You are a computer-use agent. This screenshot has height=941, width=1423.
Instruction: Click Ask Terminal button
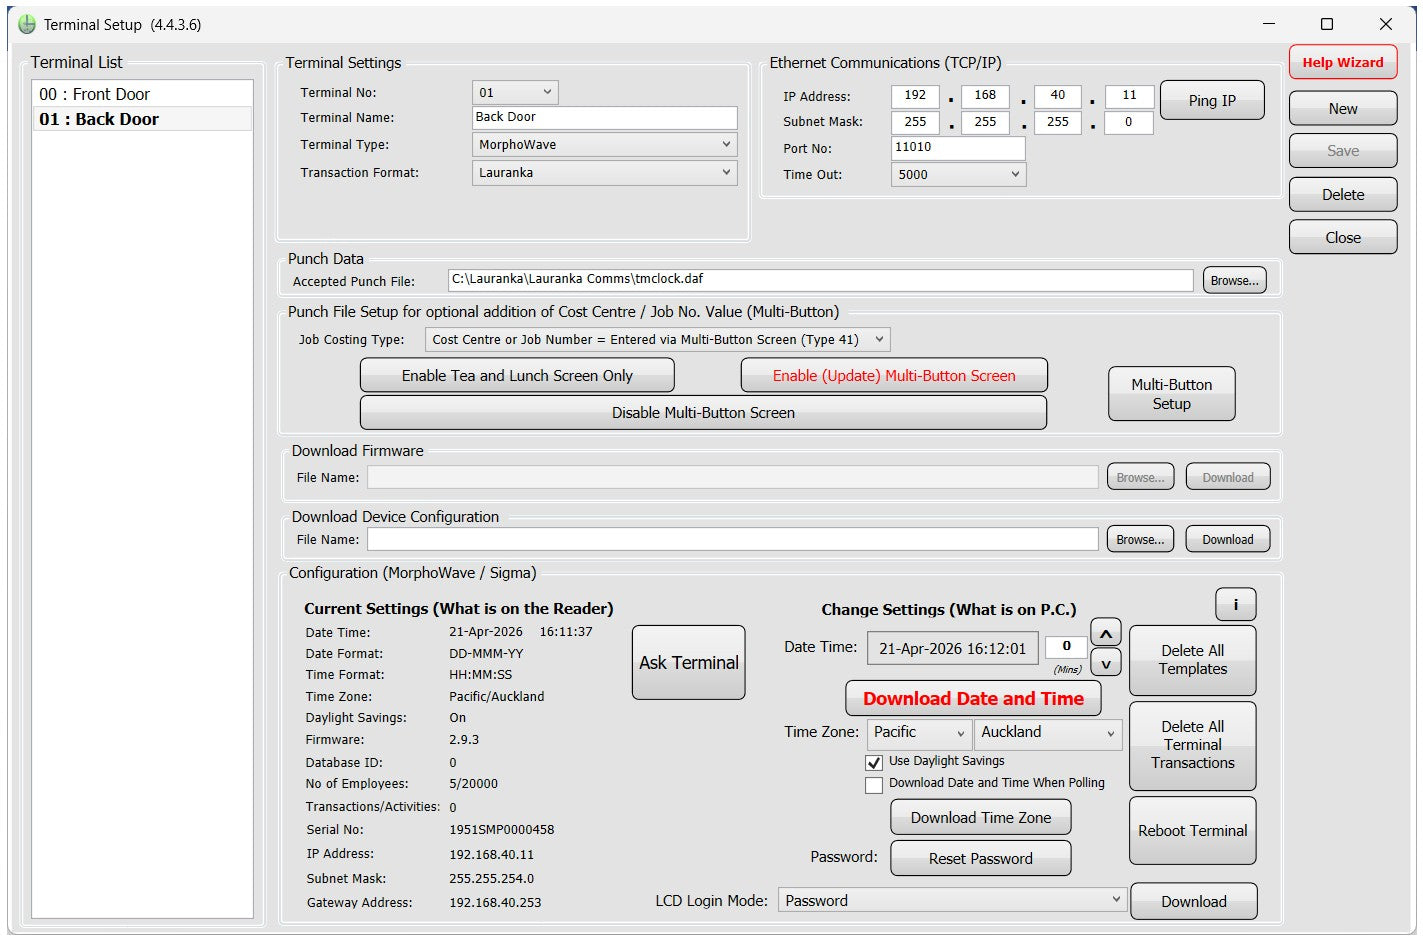pyautogui.click(x=689, y=663)
